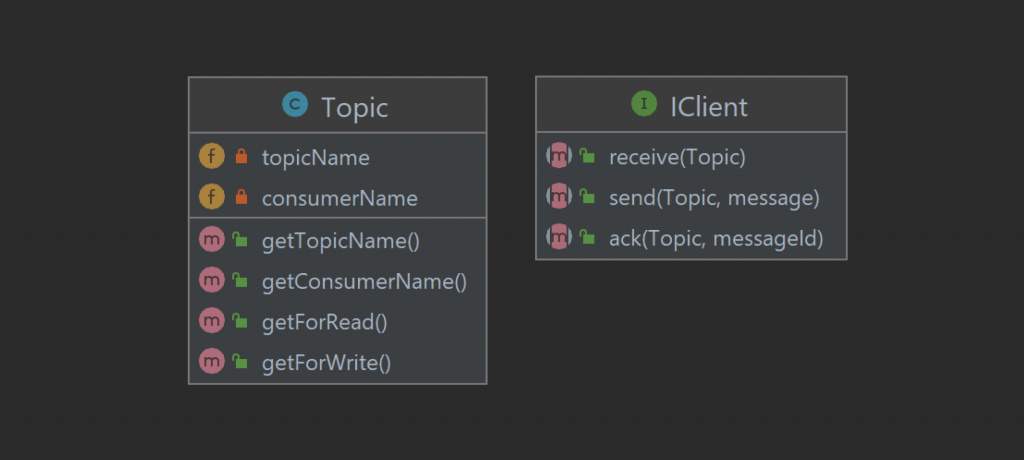Viewport: 1024px width, 460px height.
Task: Select the ack(Topic, messageId) method
Action: pos(691,238)
